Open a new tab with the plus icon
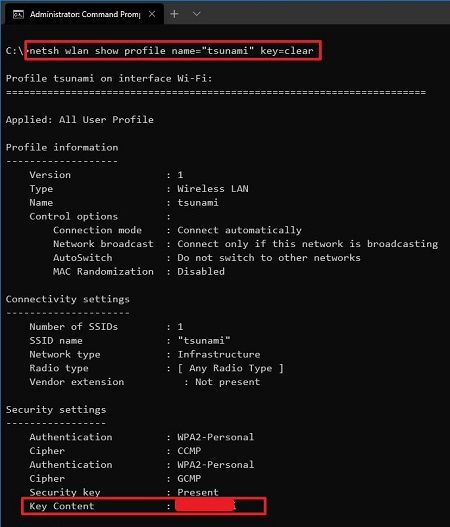The height and width of the screenshot is (527, 450). 174,14
